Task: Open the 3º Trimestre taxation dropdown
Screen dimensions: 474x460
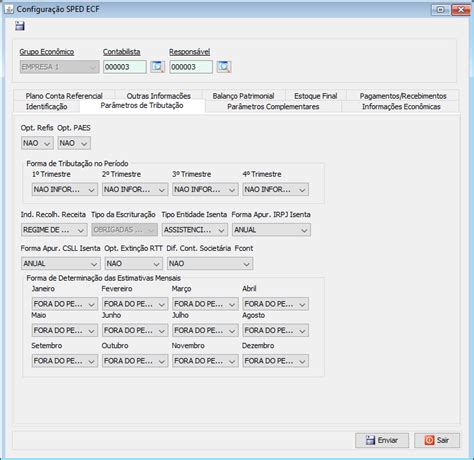Action: 205,189
